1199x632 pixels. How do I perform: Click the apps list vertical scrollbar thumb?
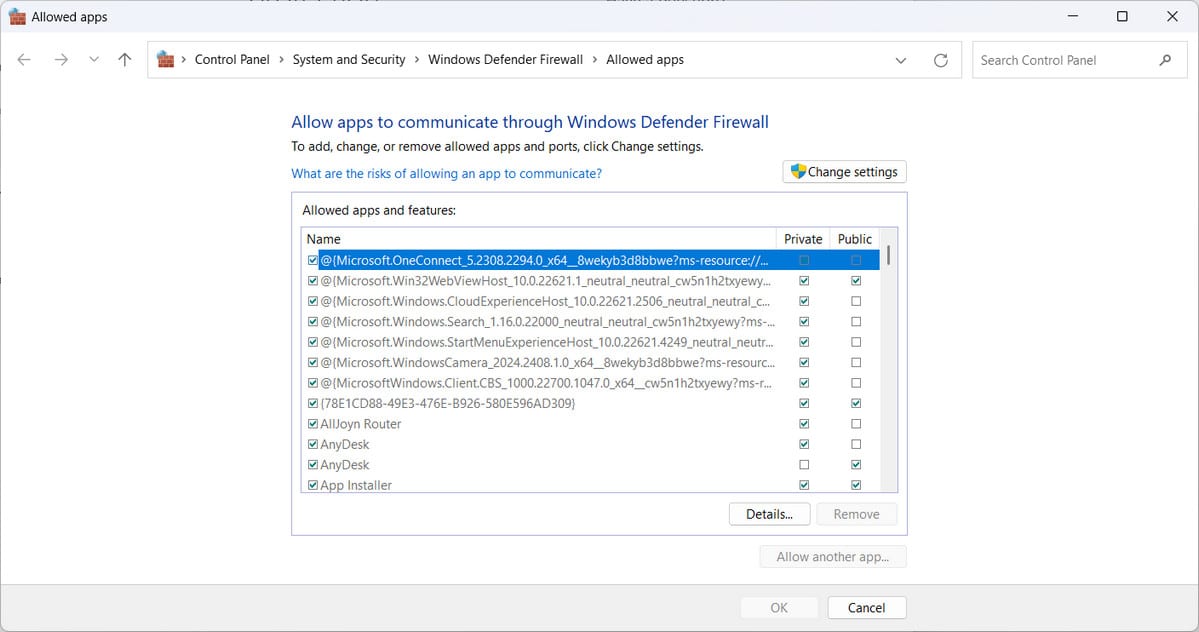[889, 256]
